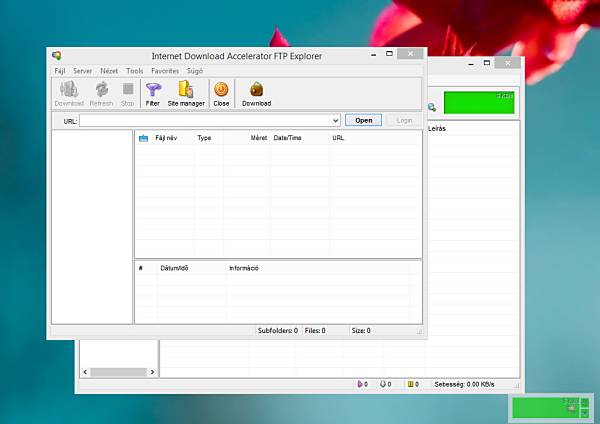Click the parent folder icon in file list header
Image resolution: width=600 pixels, height=424 pixels.
[143, 138]
